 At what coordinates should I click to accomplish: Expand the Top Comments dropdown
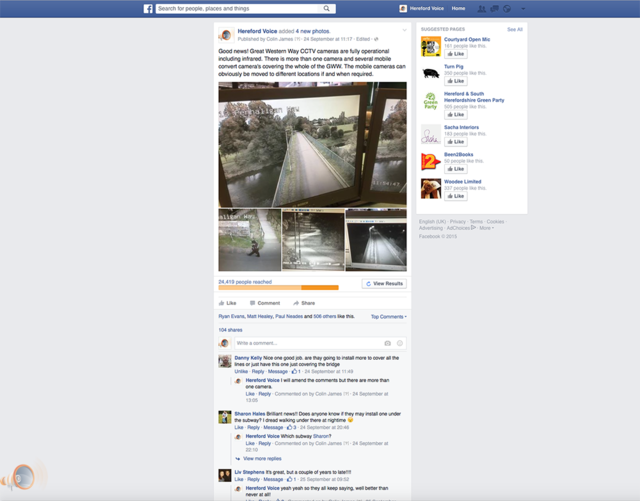click(x=388, y=316)
